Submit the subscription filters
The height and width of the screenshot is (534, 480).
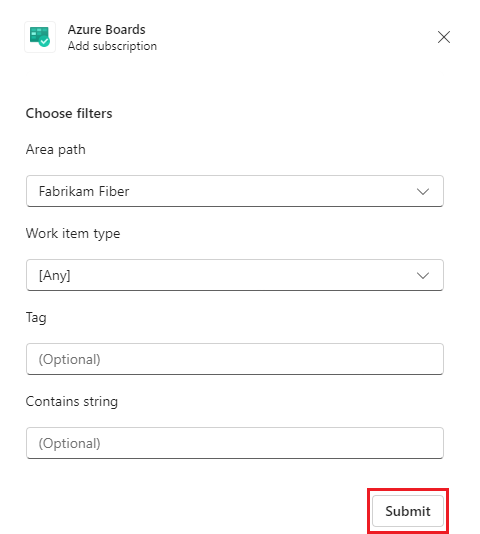(408, 511)
